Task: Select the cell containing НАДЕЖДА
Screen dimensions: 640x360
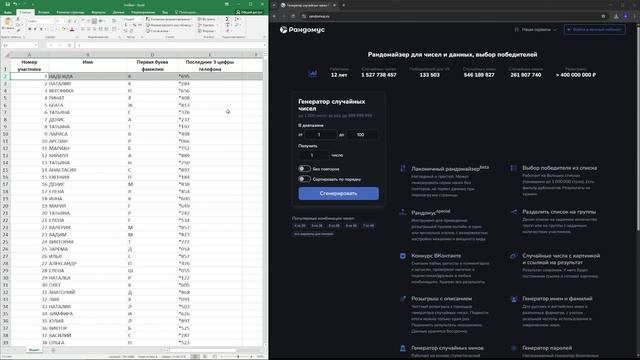Action: coord(88,76)
